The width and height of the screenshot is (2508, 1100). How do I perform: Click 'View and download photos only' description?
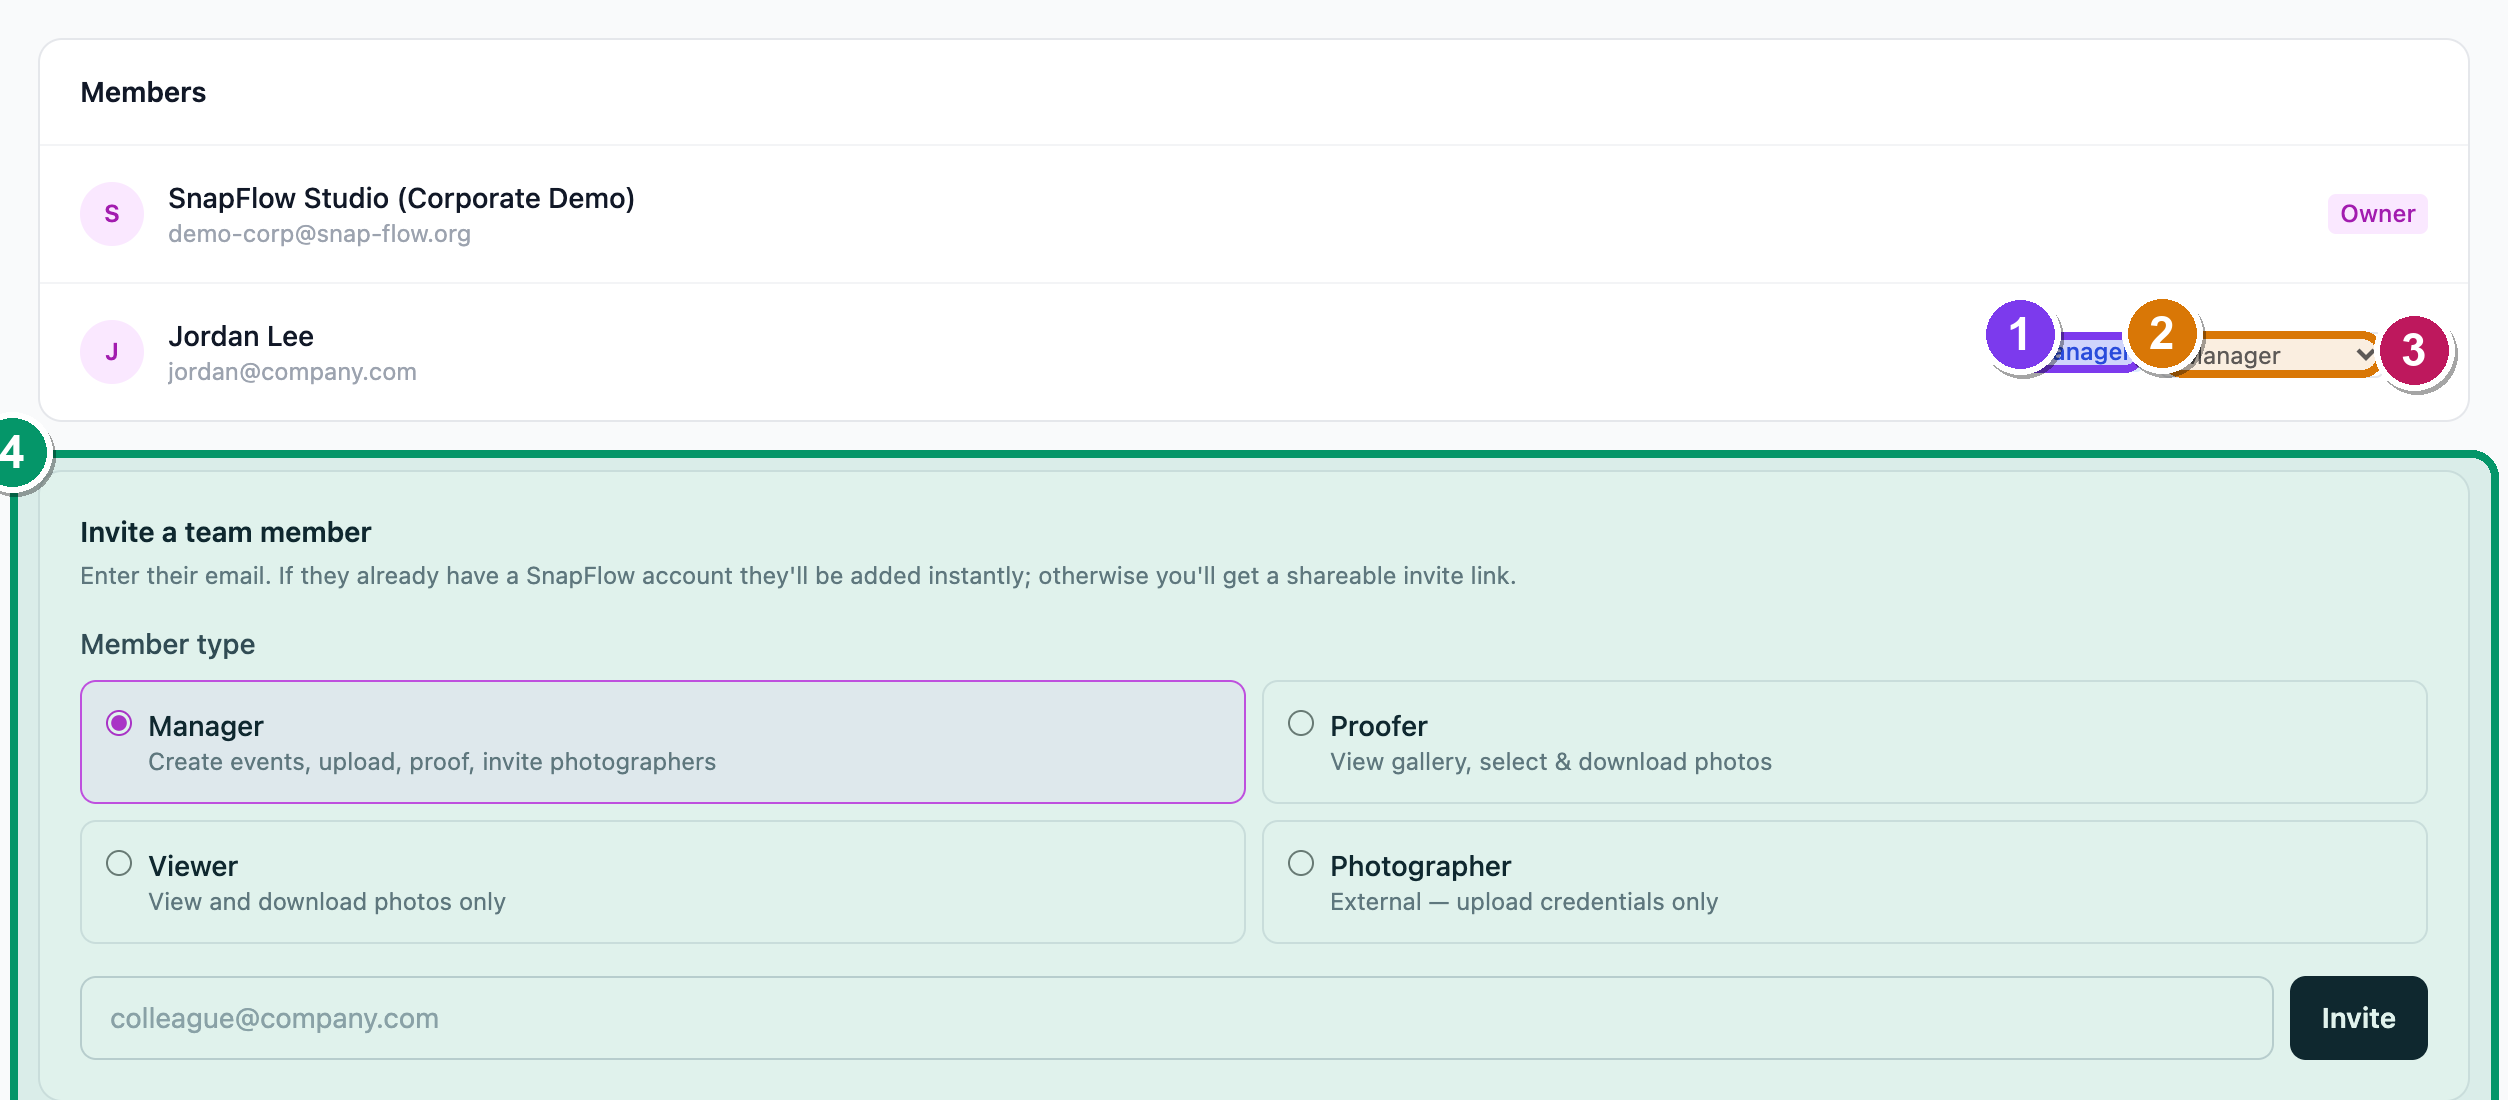pyautogui.click(x=327, y=902)
